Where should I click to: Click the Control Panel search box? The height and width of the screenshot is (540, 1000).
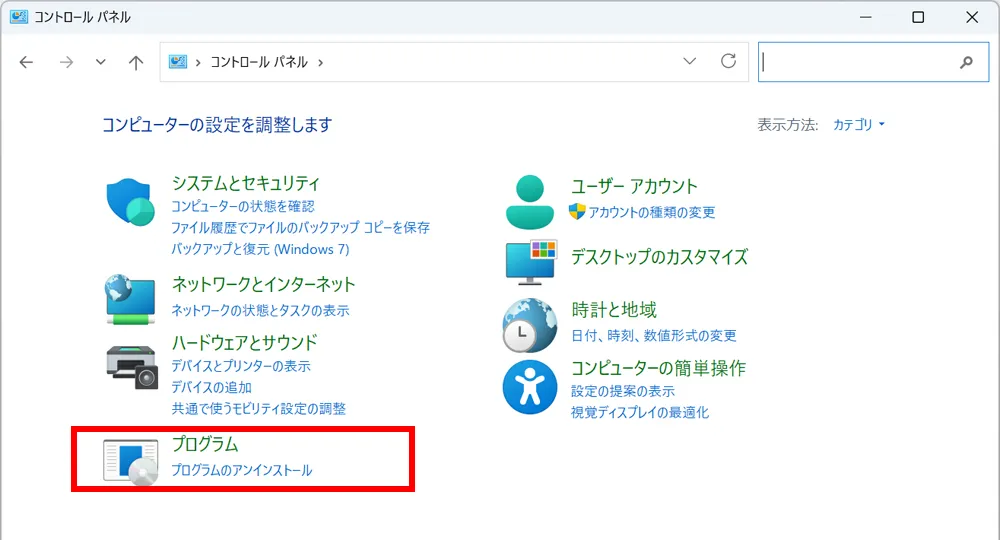pyautogui.click(x=858, y=62)
